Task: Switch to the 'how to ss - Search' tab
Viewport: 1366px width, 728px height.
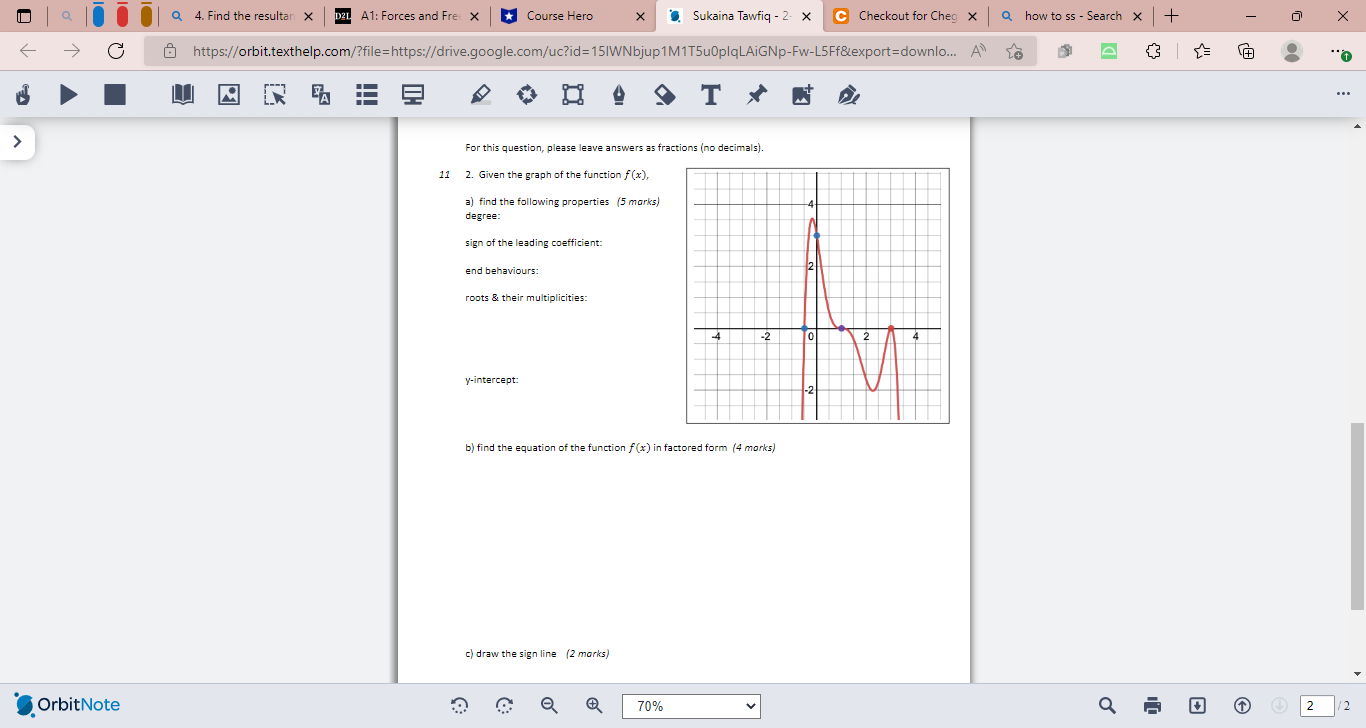Action: [x=1072, y=16]
